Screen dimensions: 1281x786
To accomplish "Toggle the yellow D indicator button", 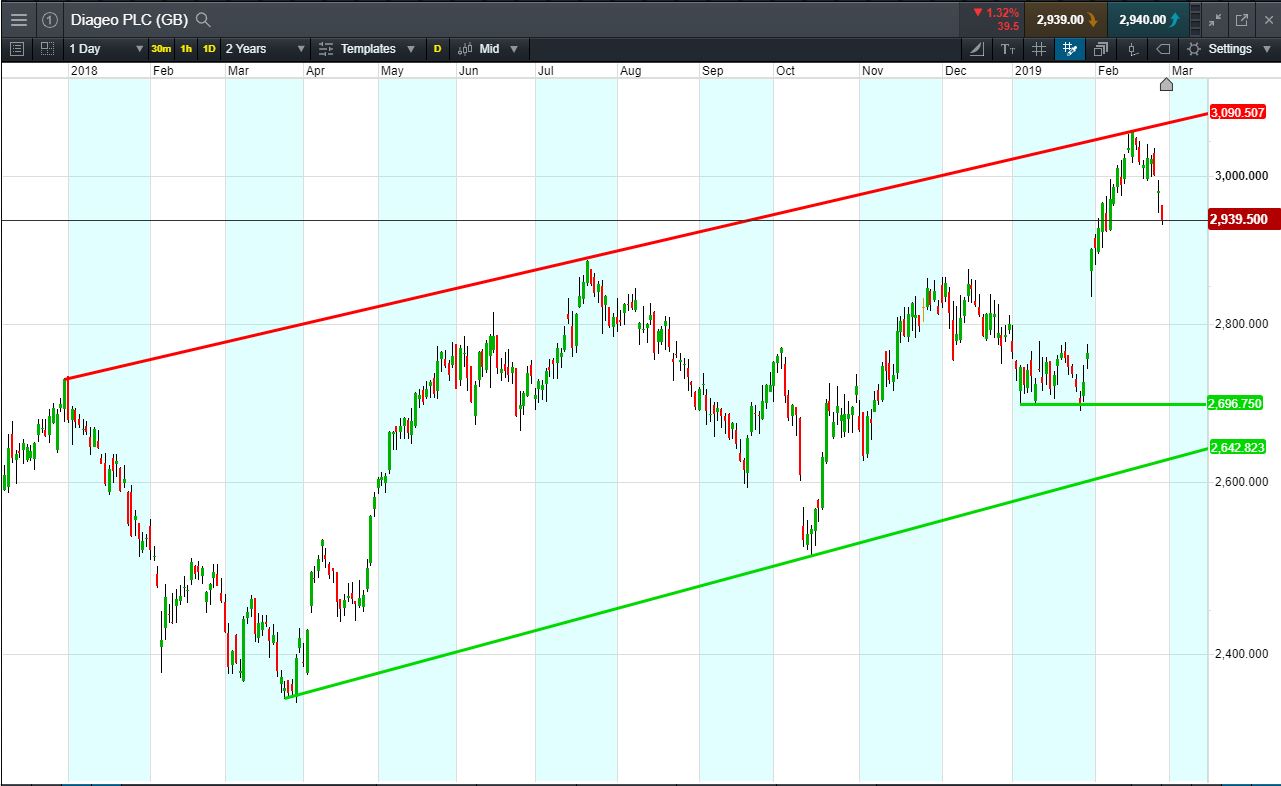I will [x=437, y=48].
